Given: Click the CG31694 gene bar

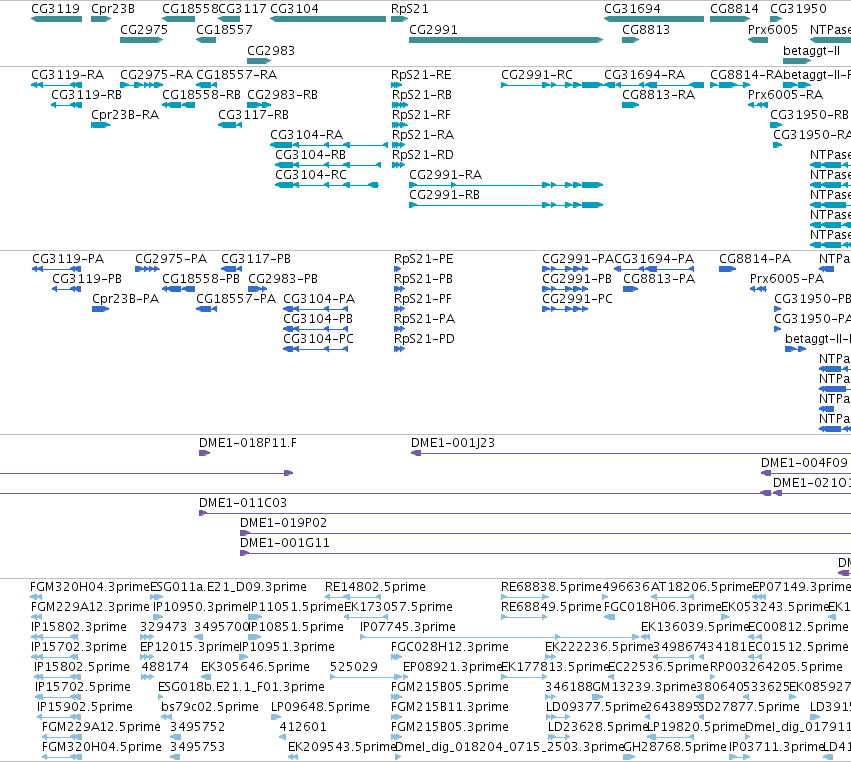Looking at the screenshot, I should click(x=654, y=19).
